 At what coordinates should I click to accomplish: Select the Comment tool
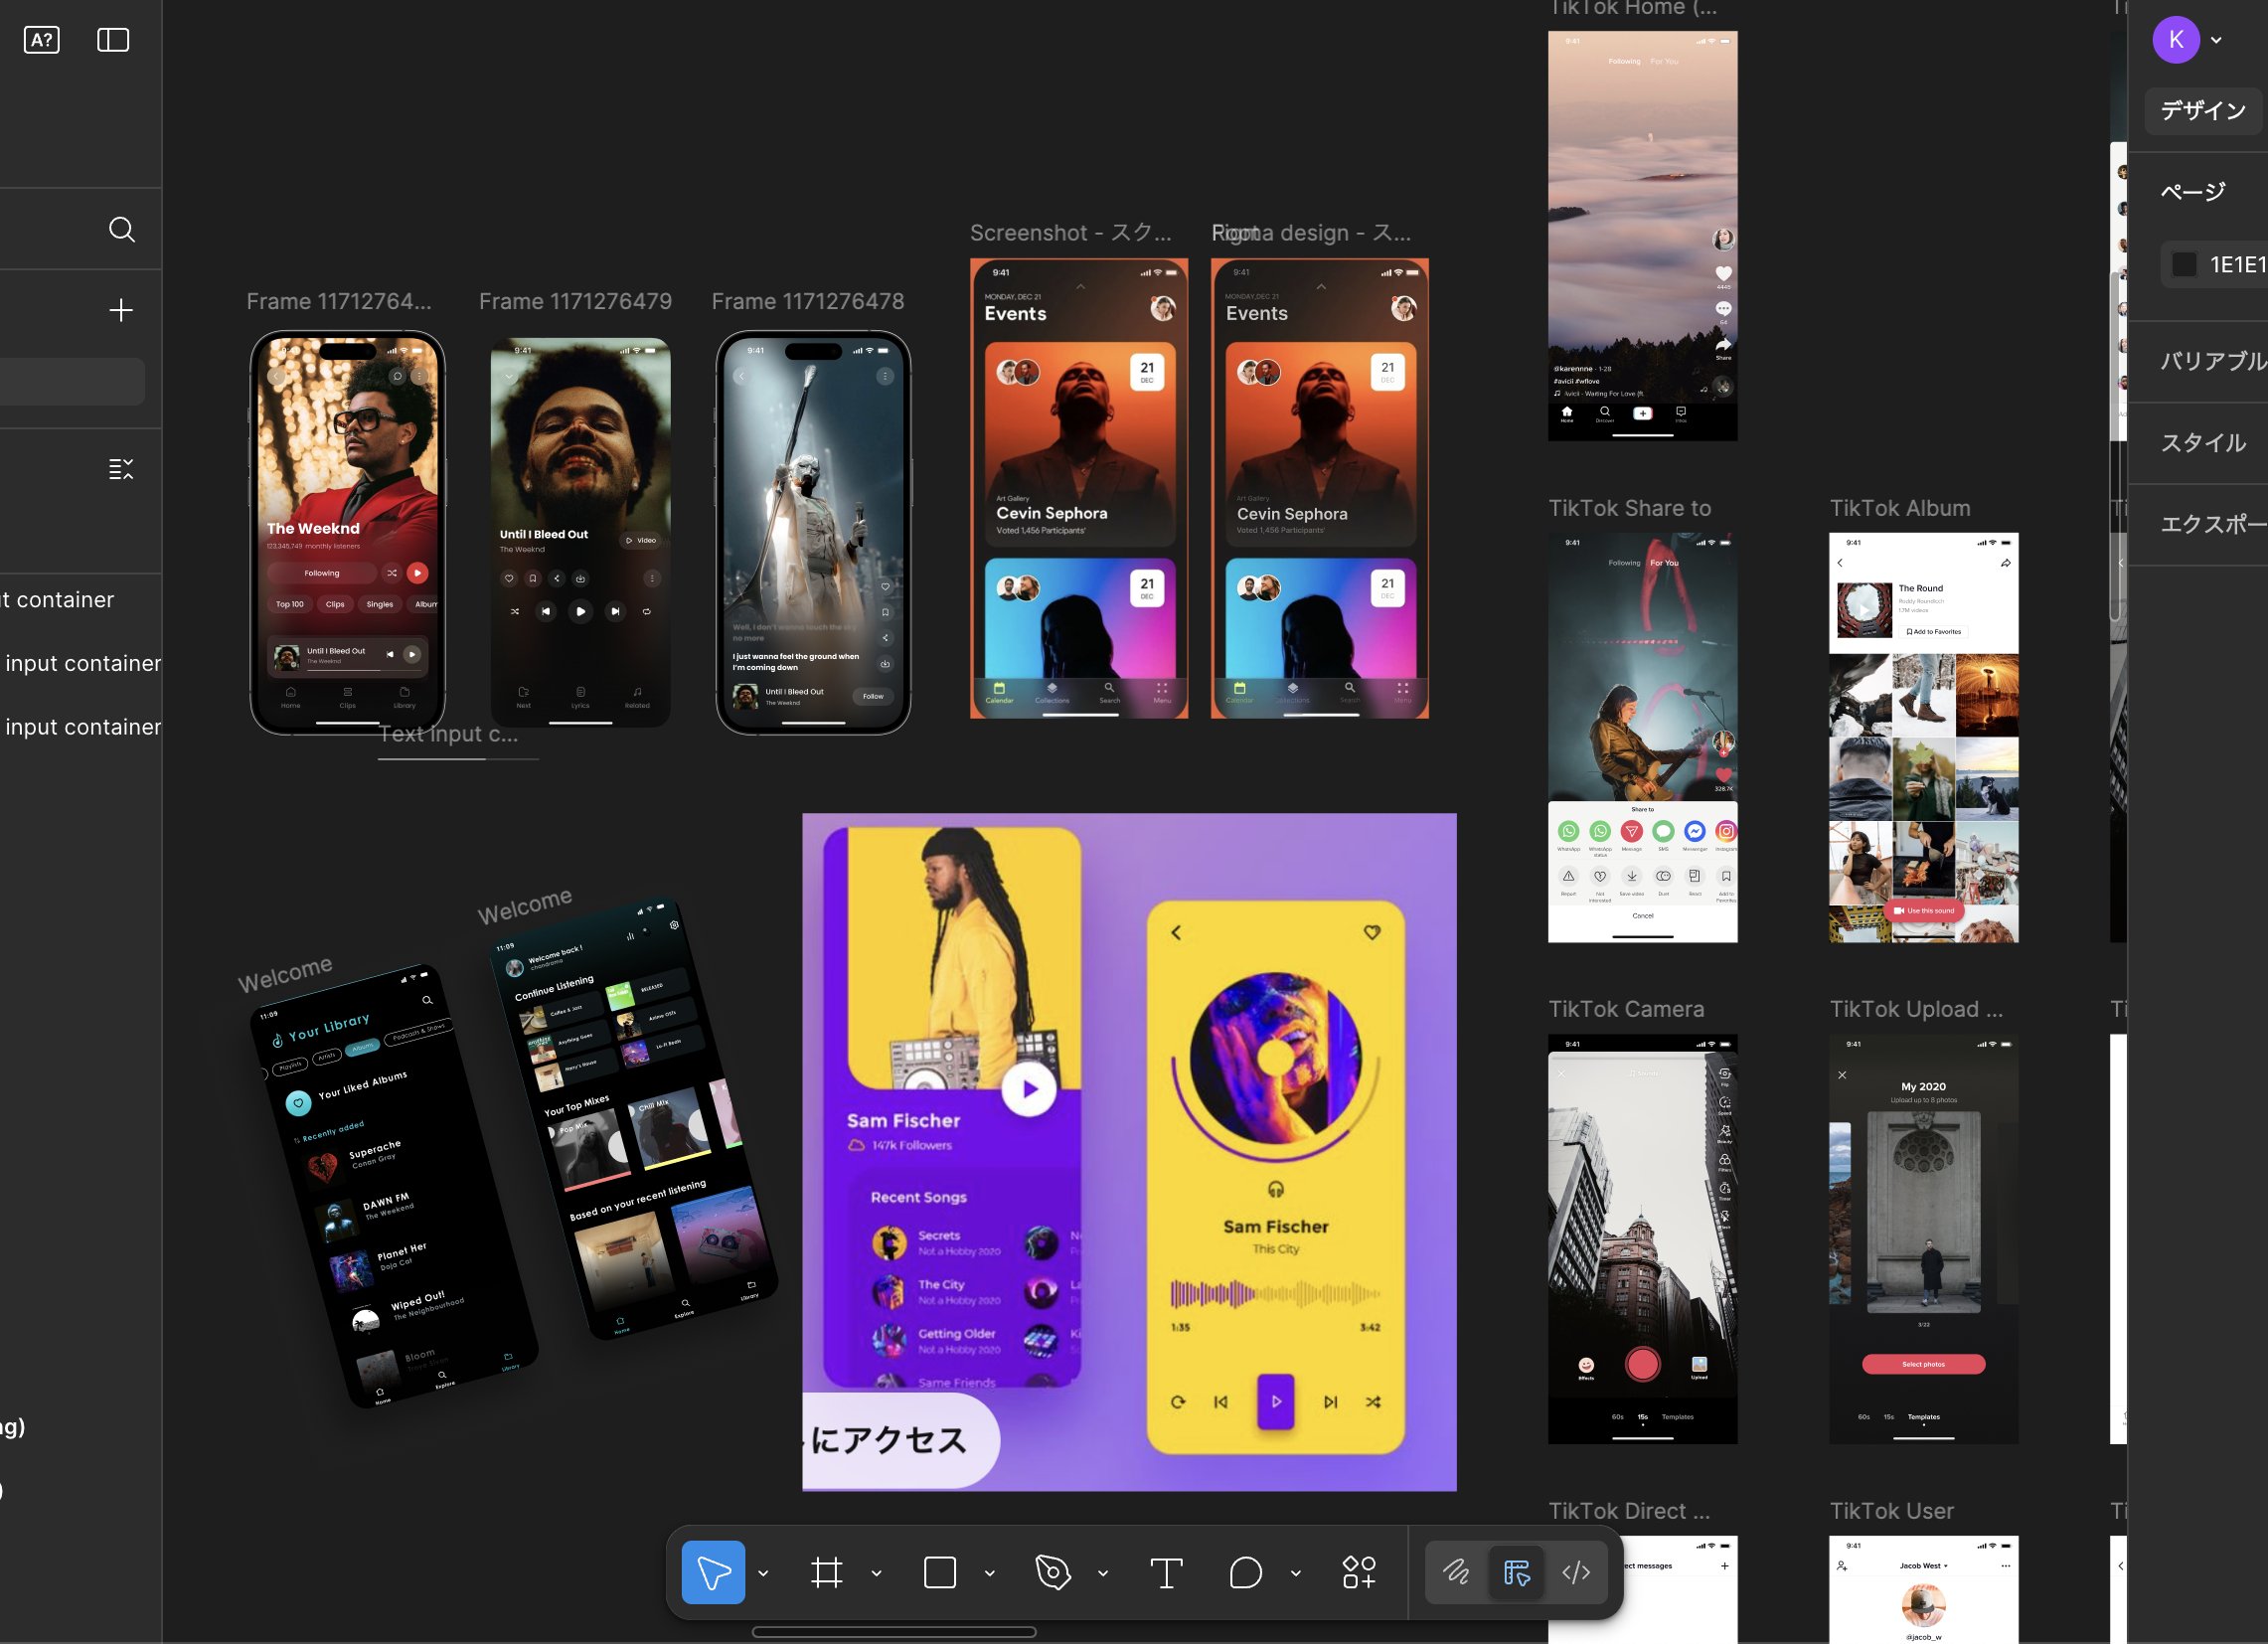coord(1245,1572)
